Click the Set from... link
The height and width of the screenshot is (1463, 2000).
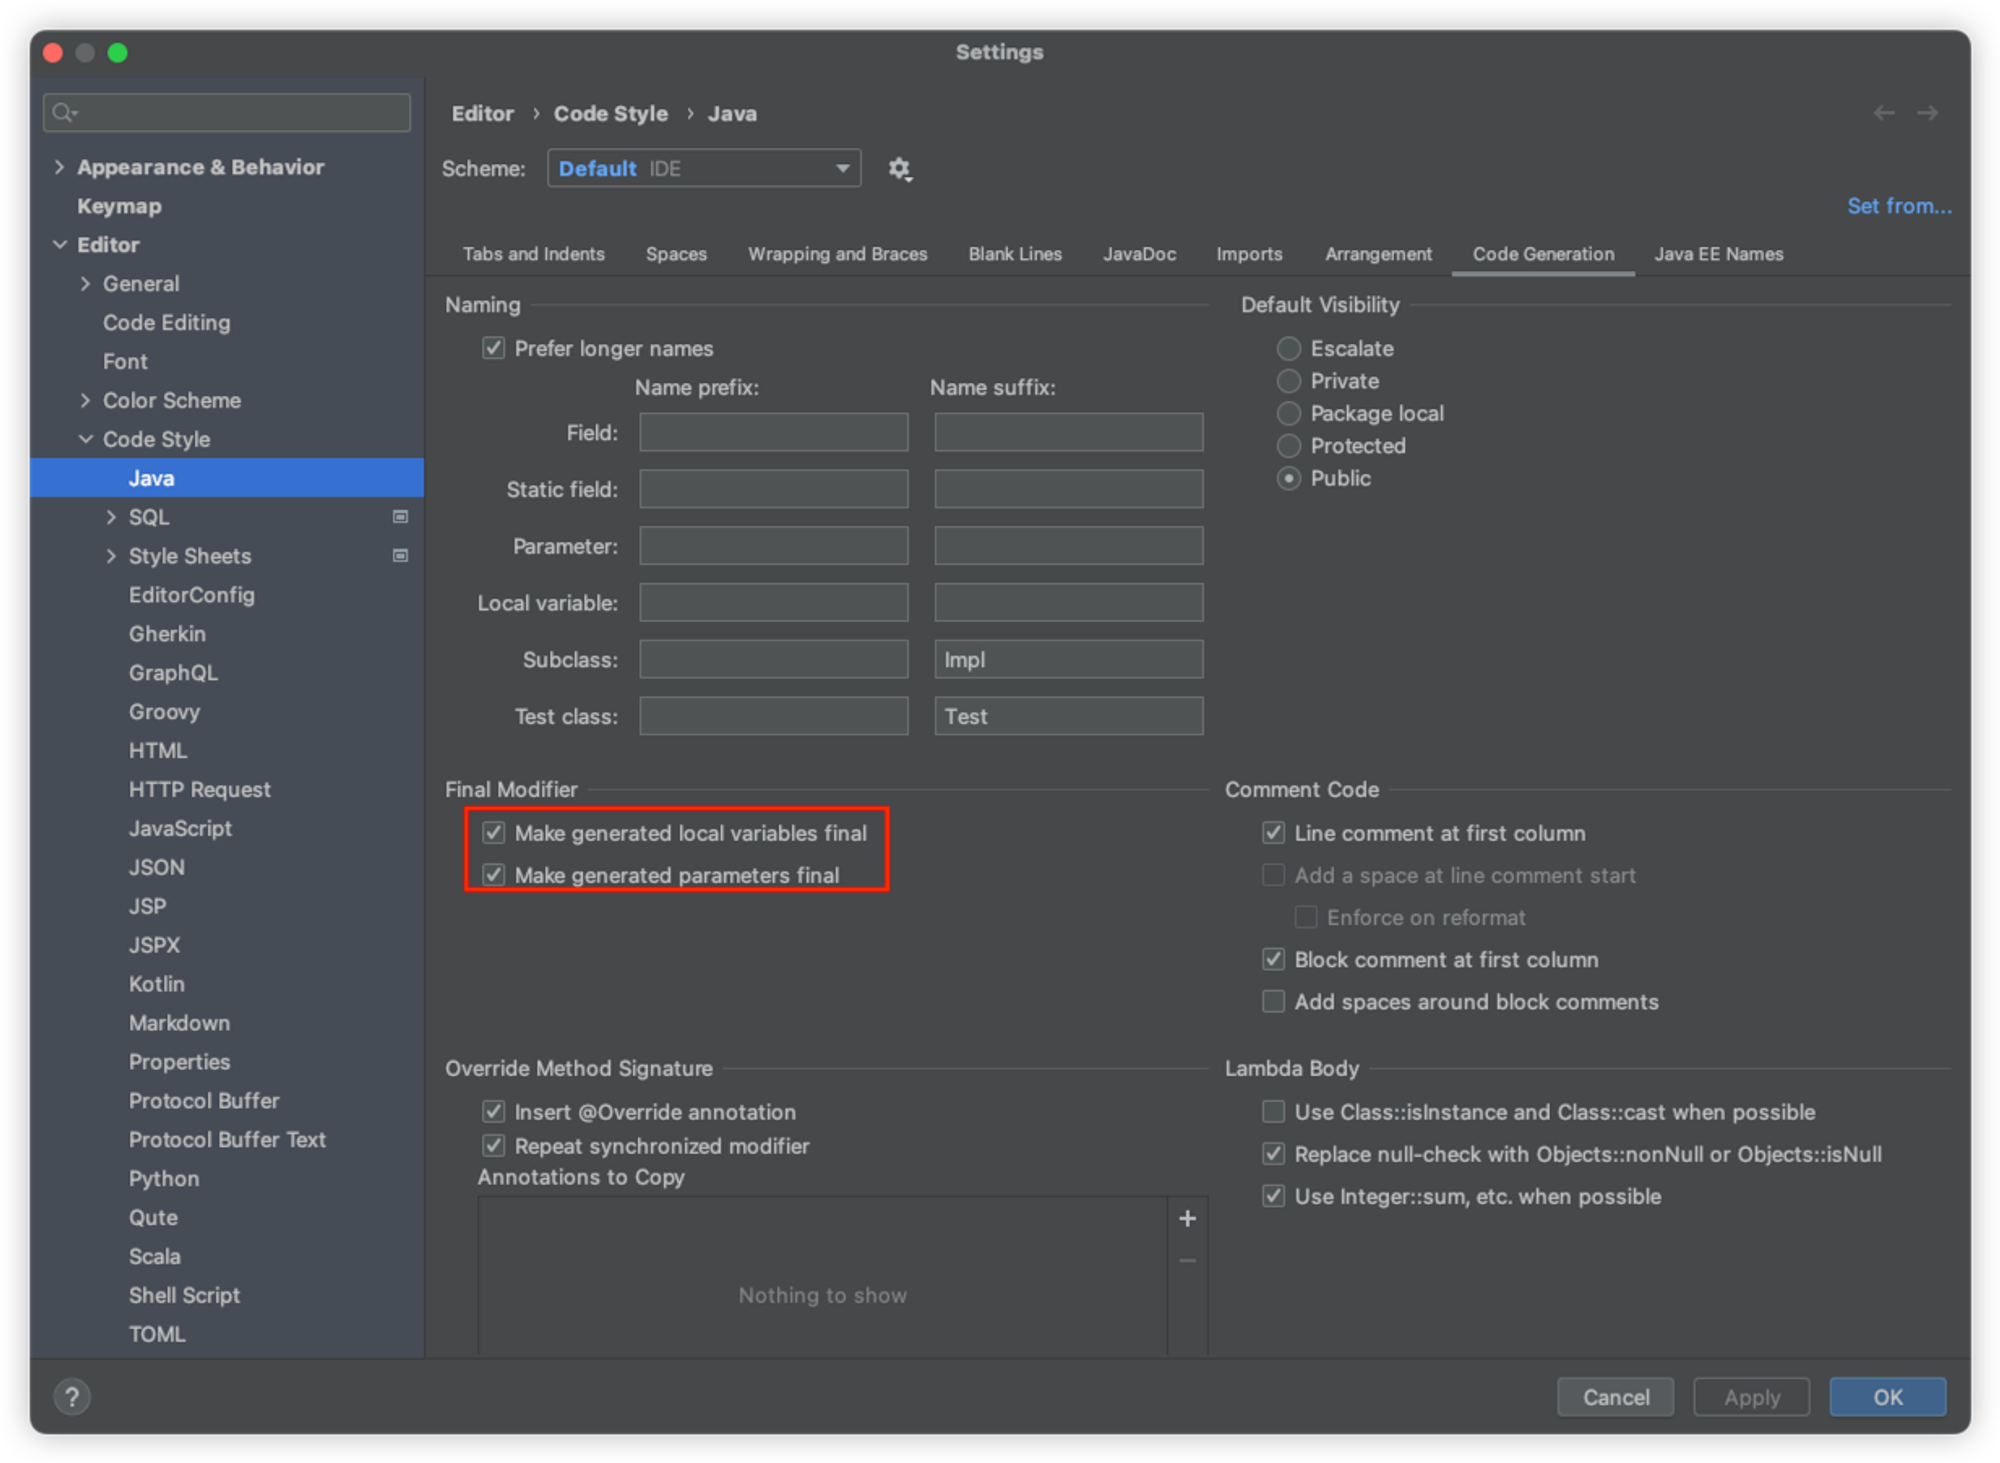tap(1898, 206)
